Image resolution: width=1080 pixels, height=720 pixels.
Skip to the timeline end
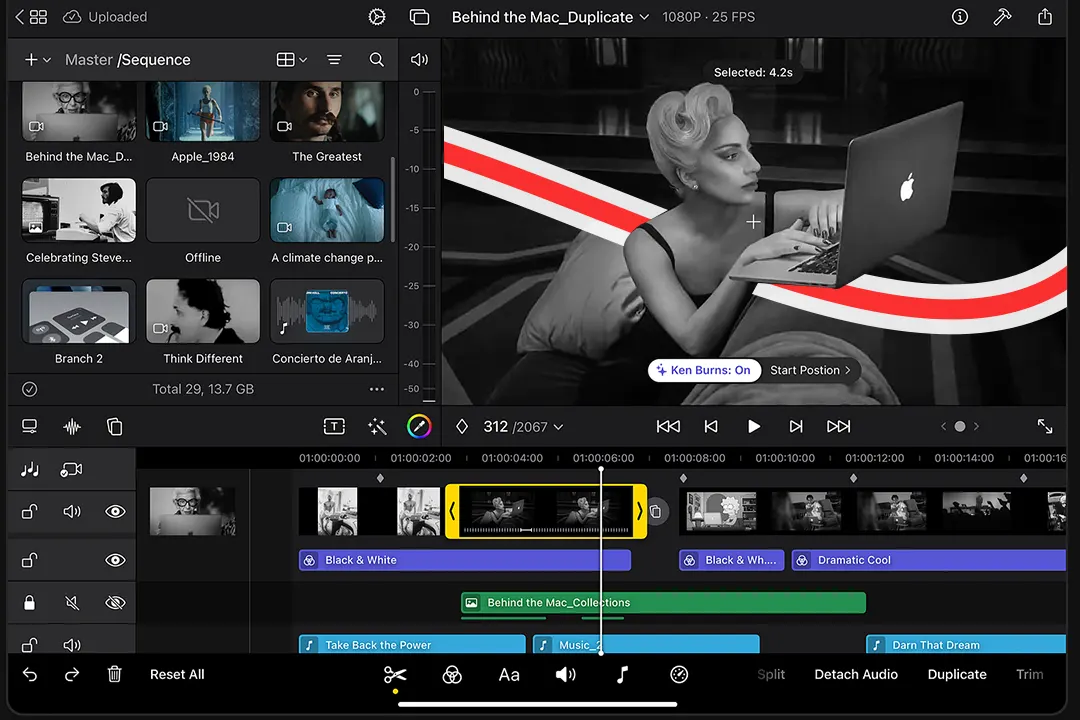838,426
